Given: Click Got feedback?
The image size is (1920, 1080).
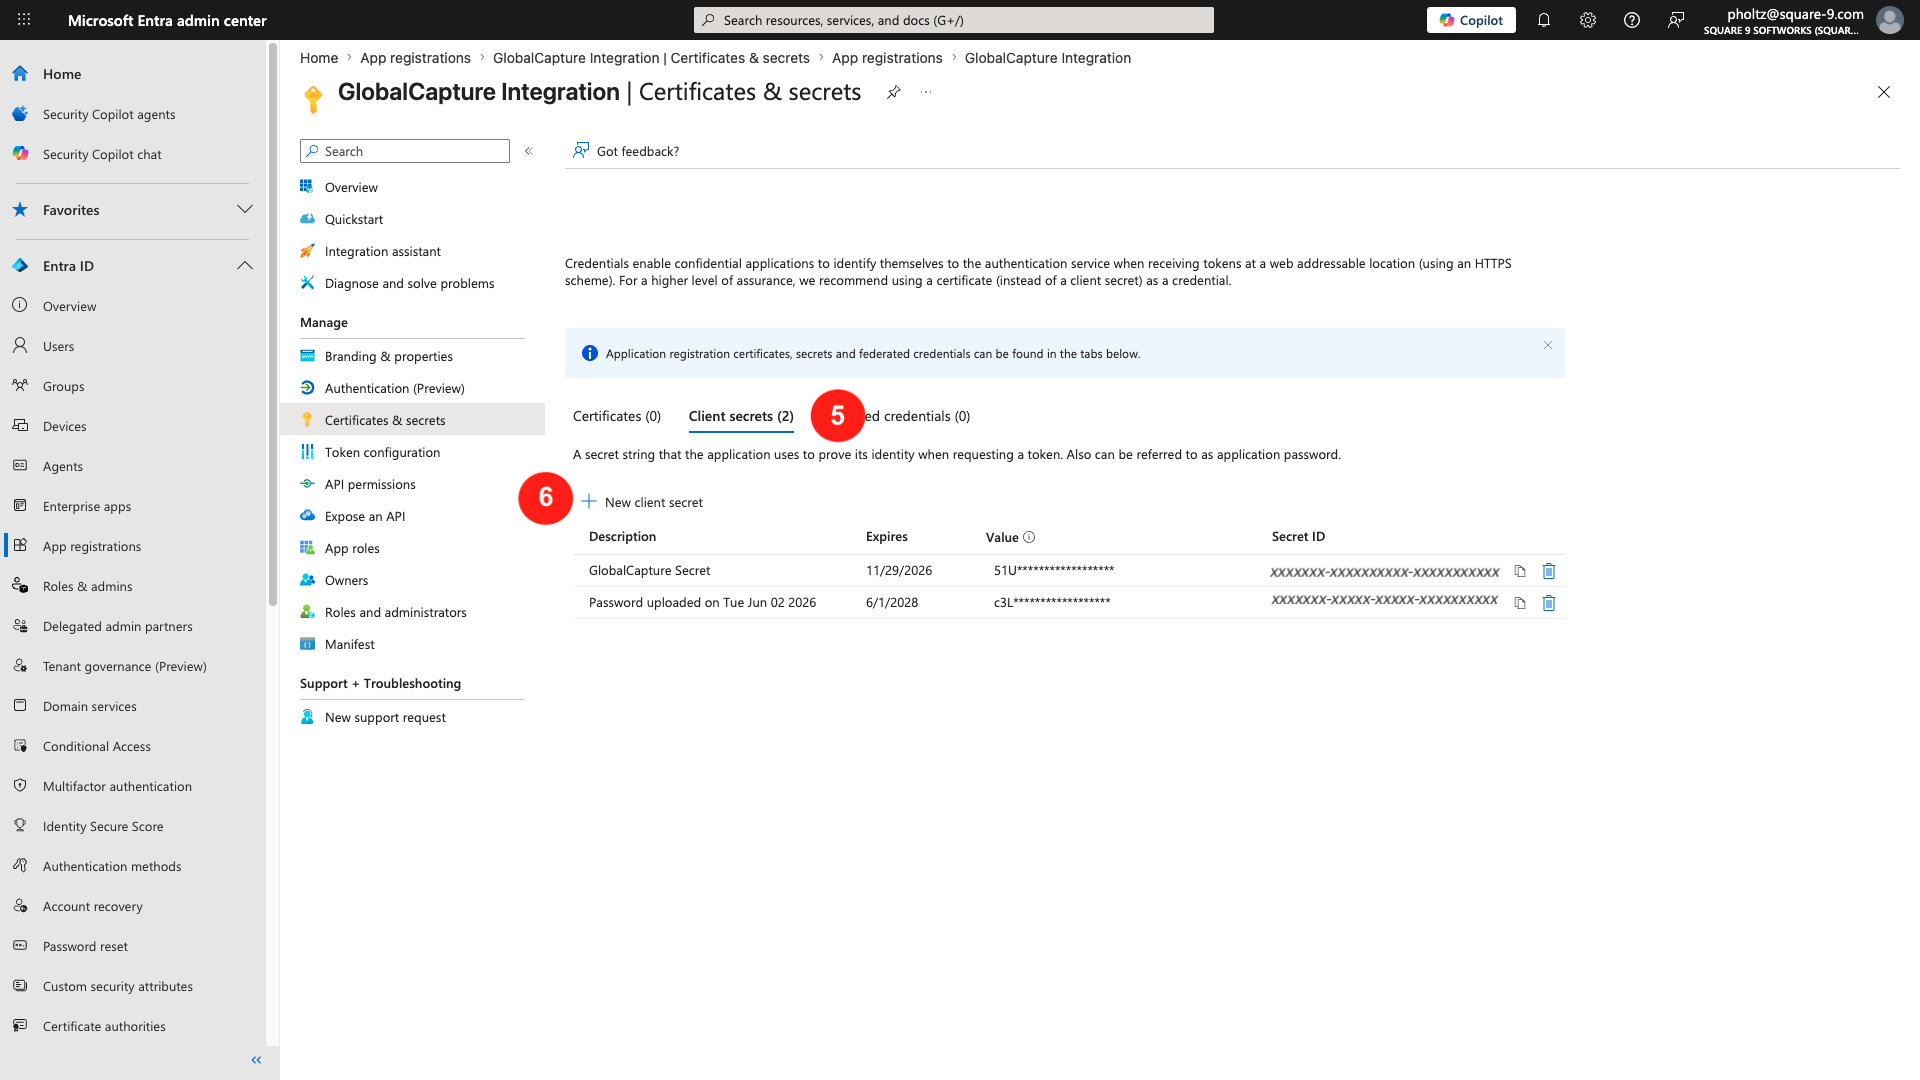Looking at the screenshot, I should click(x=626, y=151).
